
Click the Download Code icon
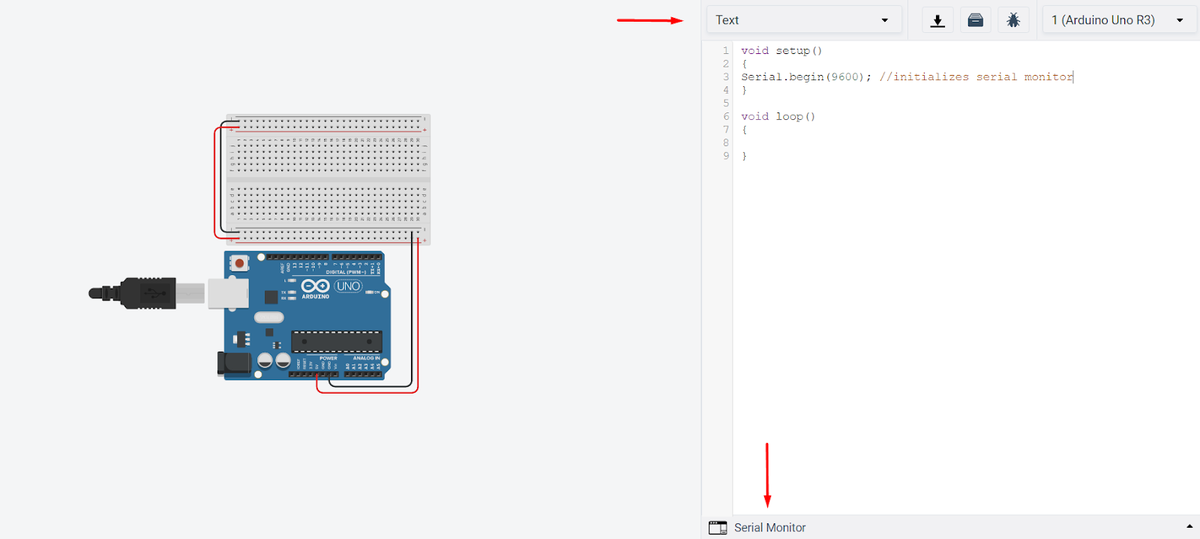tap(938, 20)
